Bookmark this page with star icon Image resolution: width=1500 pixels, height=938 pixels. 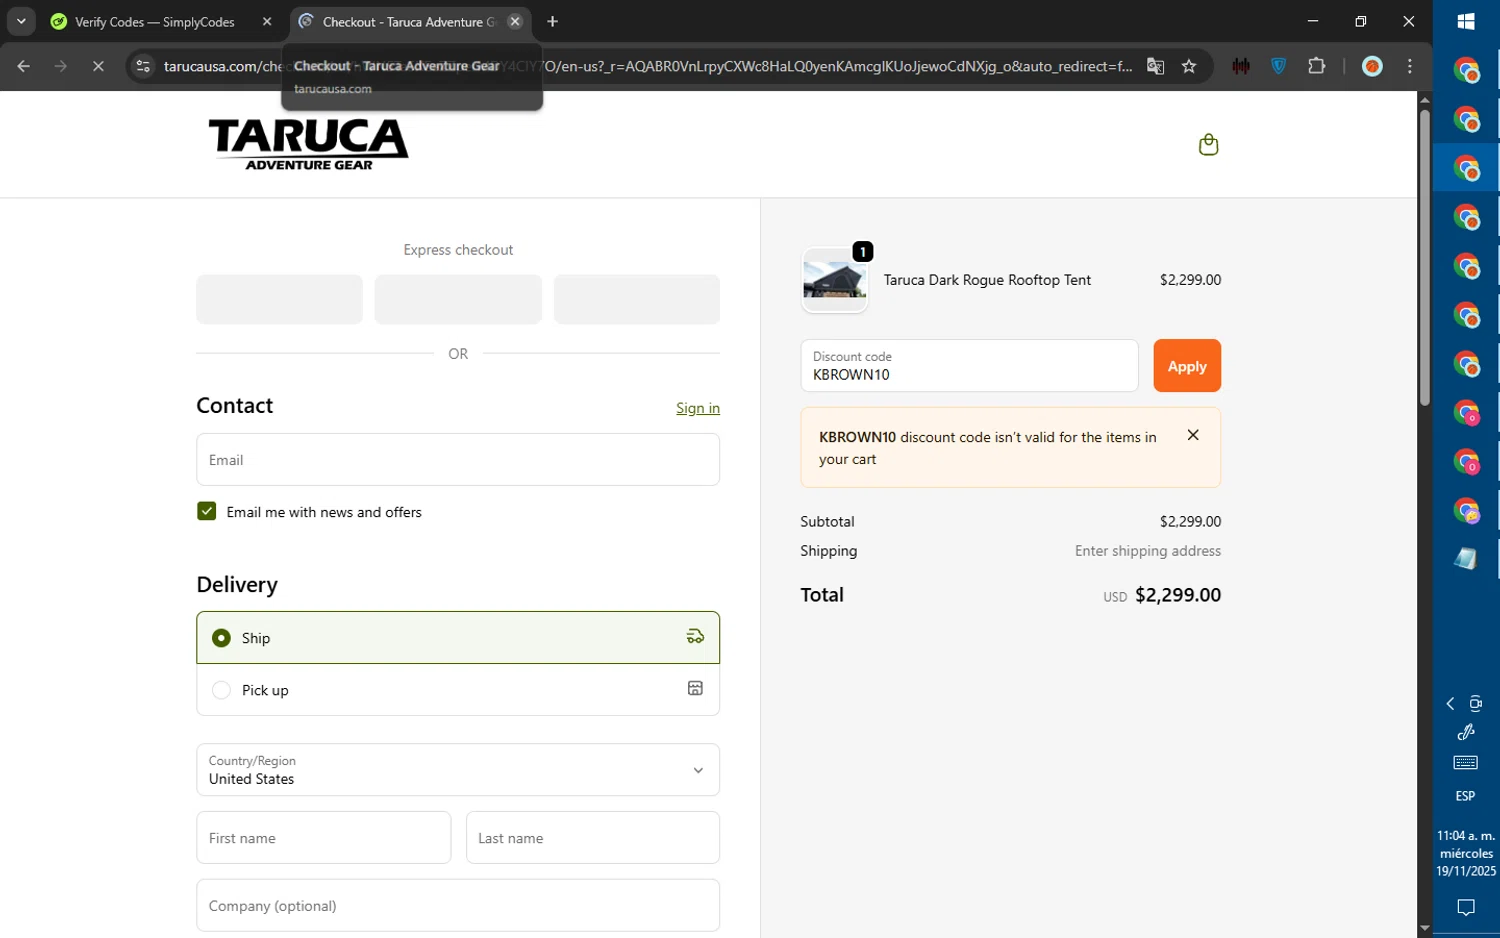[x=1189, y=67]
